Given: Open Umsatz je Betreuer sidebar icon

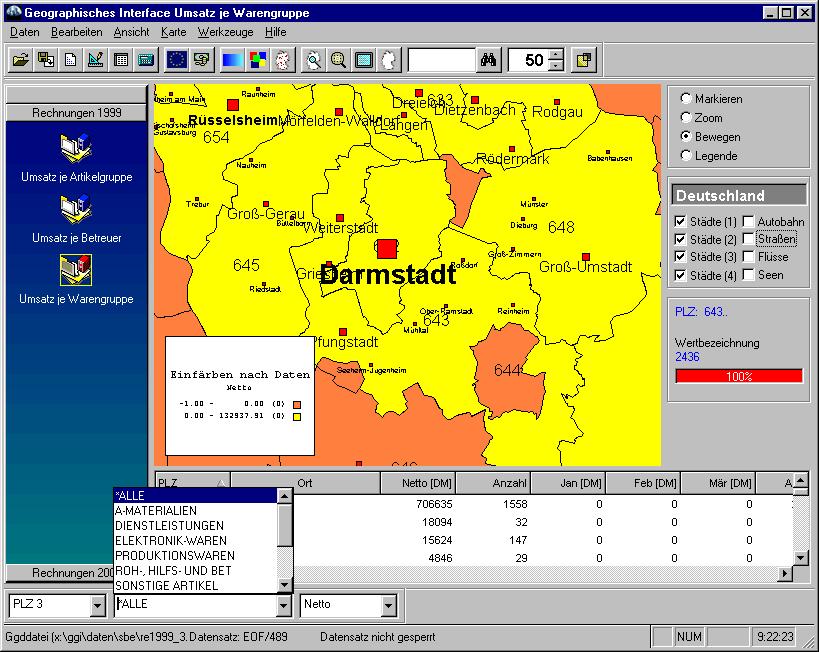Looking at the screenshot, I should coord(76,210).
